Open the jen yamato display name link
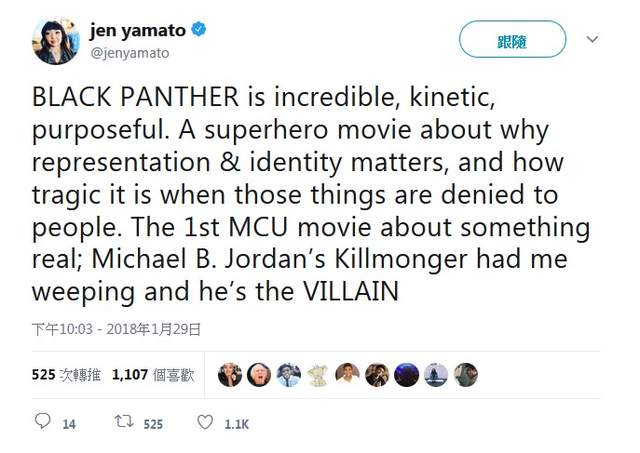 click(x=139, y=31)
